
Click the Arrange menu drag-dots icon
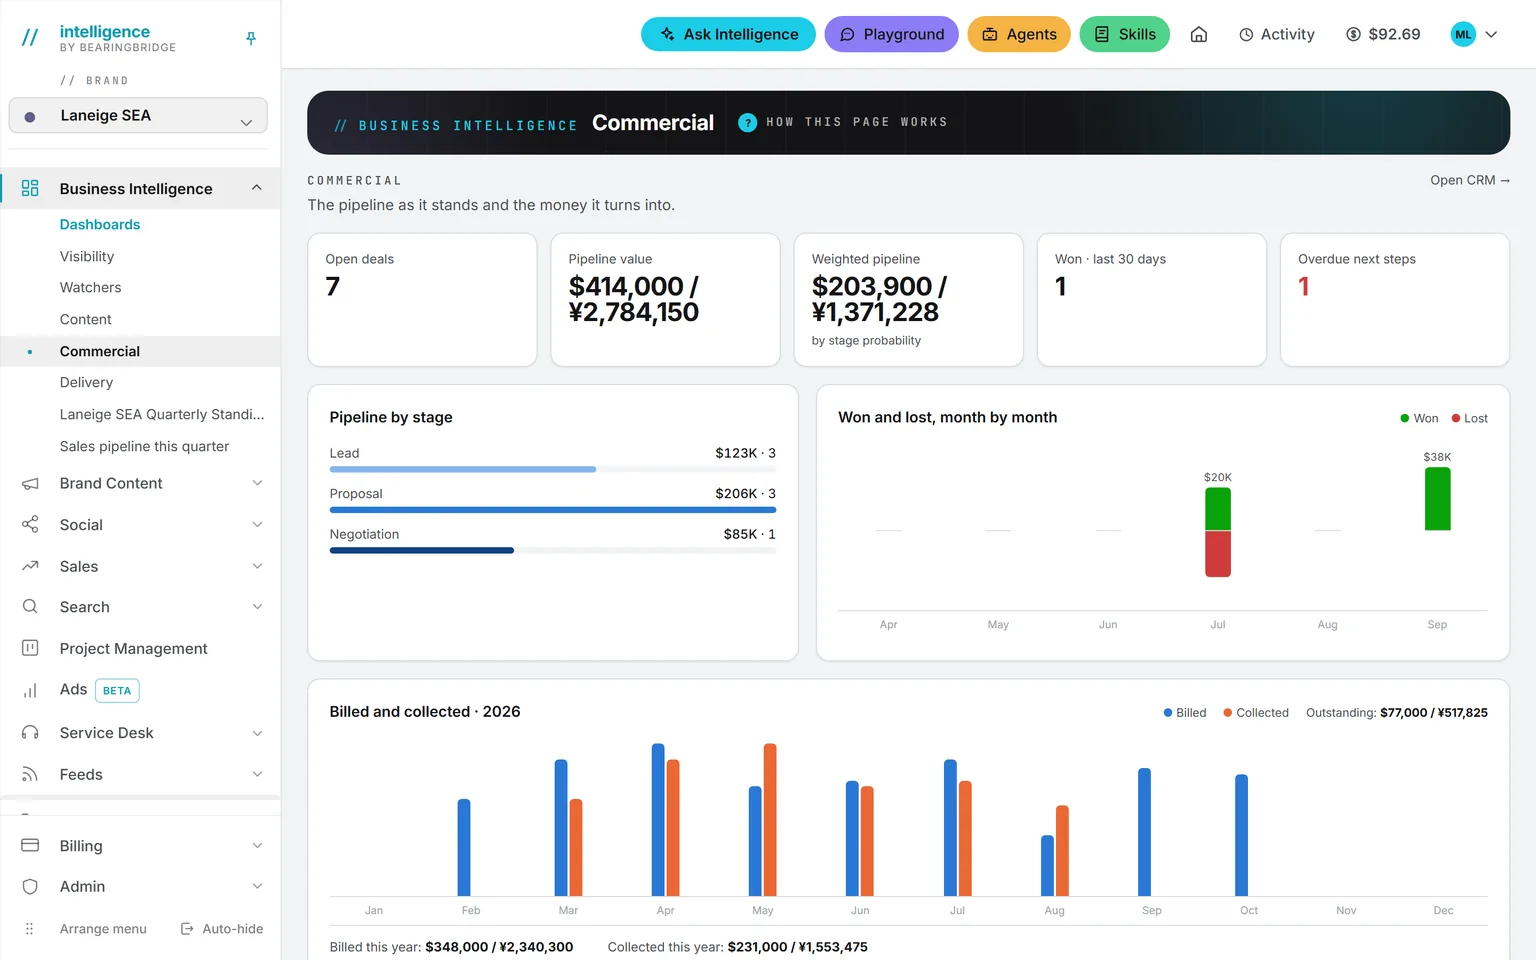pyautogui.click(x=29, y=928)
